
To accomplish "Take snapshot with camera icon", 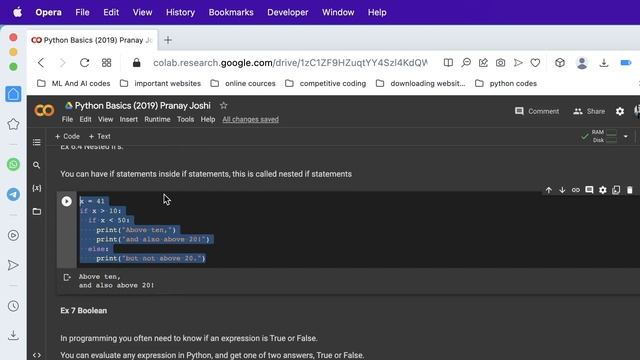I will (500, 63).
